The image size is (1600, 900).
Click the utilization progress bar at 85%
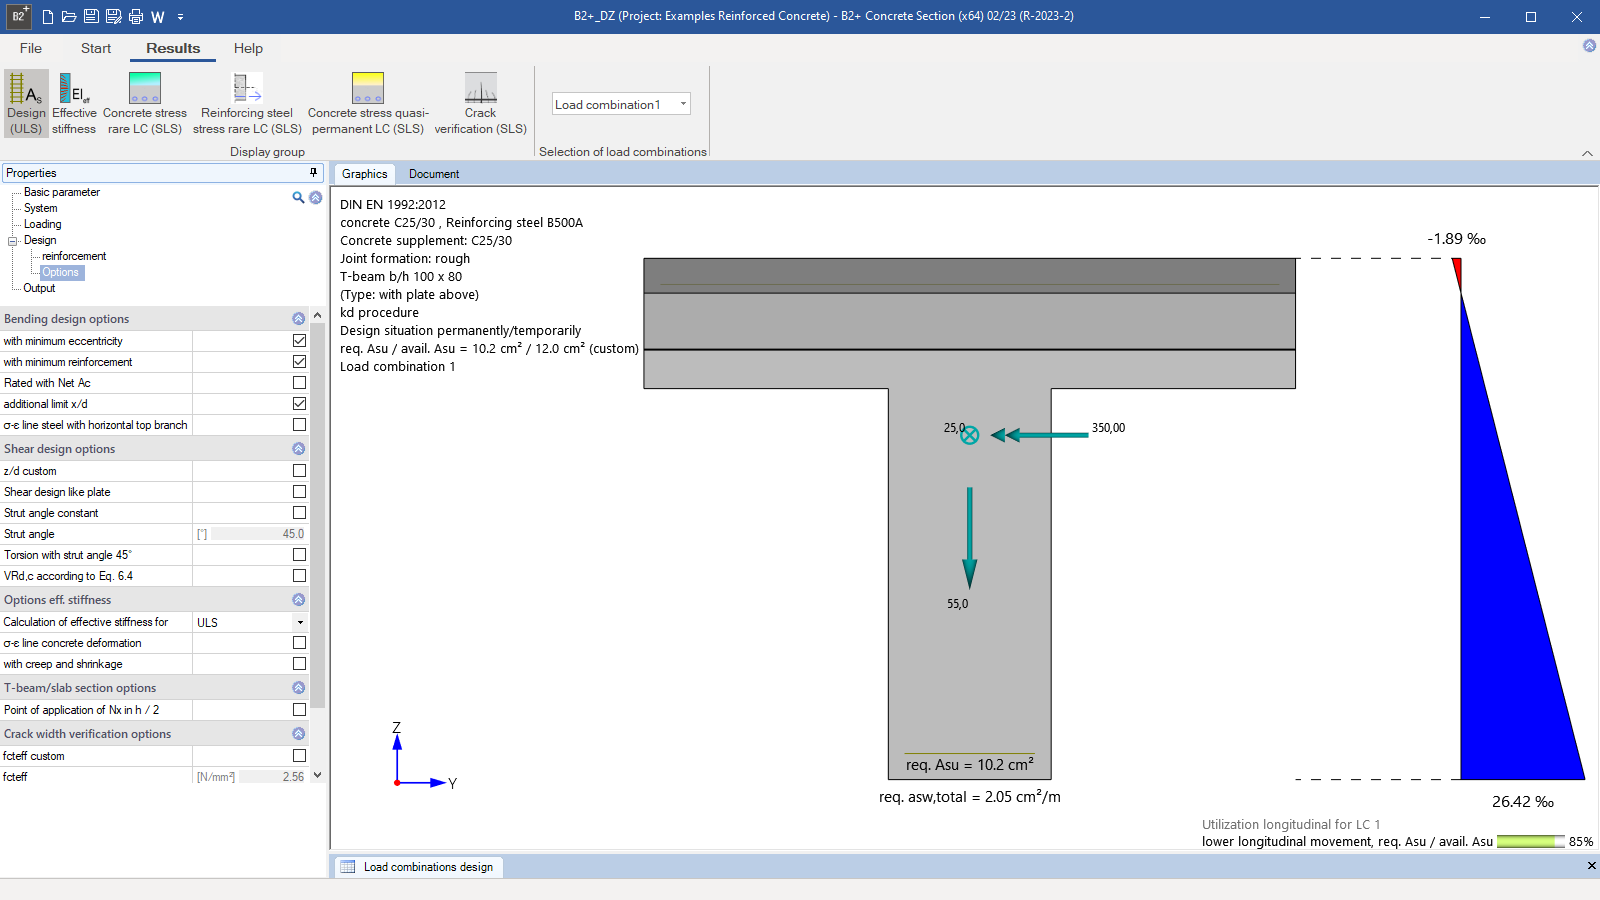(x=1530, y=842)
